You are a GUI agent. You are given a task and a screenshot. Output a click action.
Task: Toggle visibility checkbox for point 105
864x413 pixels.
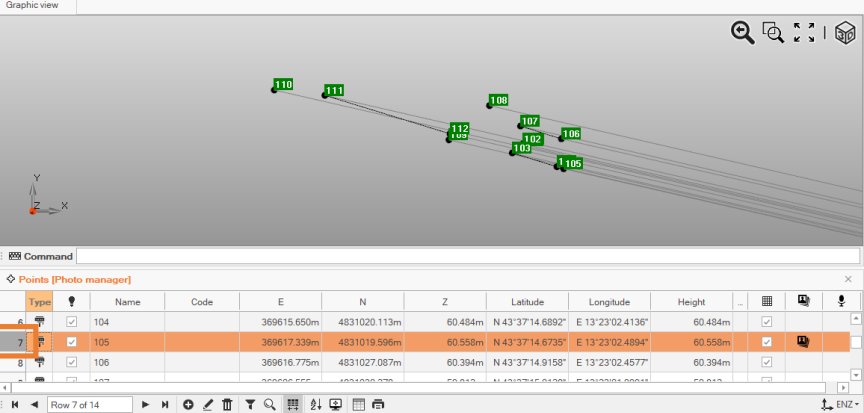[x=71, y=342]
